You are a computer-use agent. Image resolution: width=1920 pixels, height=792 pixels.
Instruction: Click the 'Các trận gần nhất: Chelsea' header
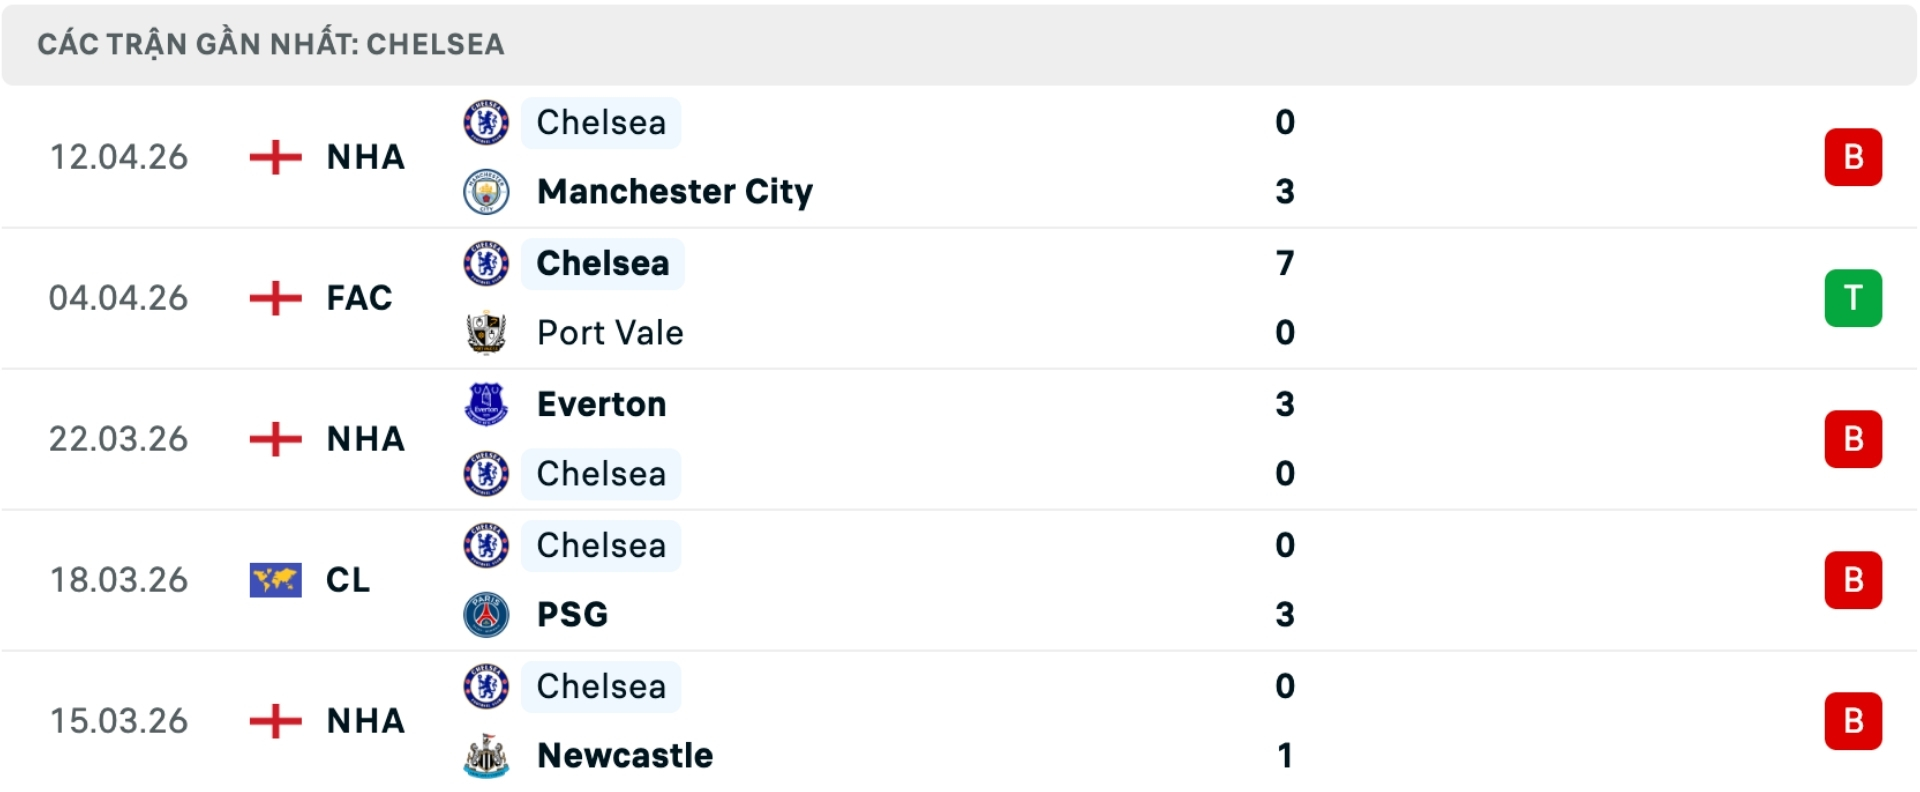coord(271,44)
